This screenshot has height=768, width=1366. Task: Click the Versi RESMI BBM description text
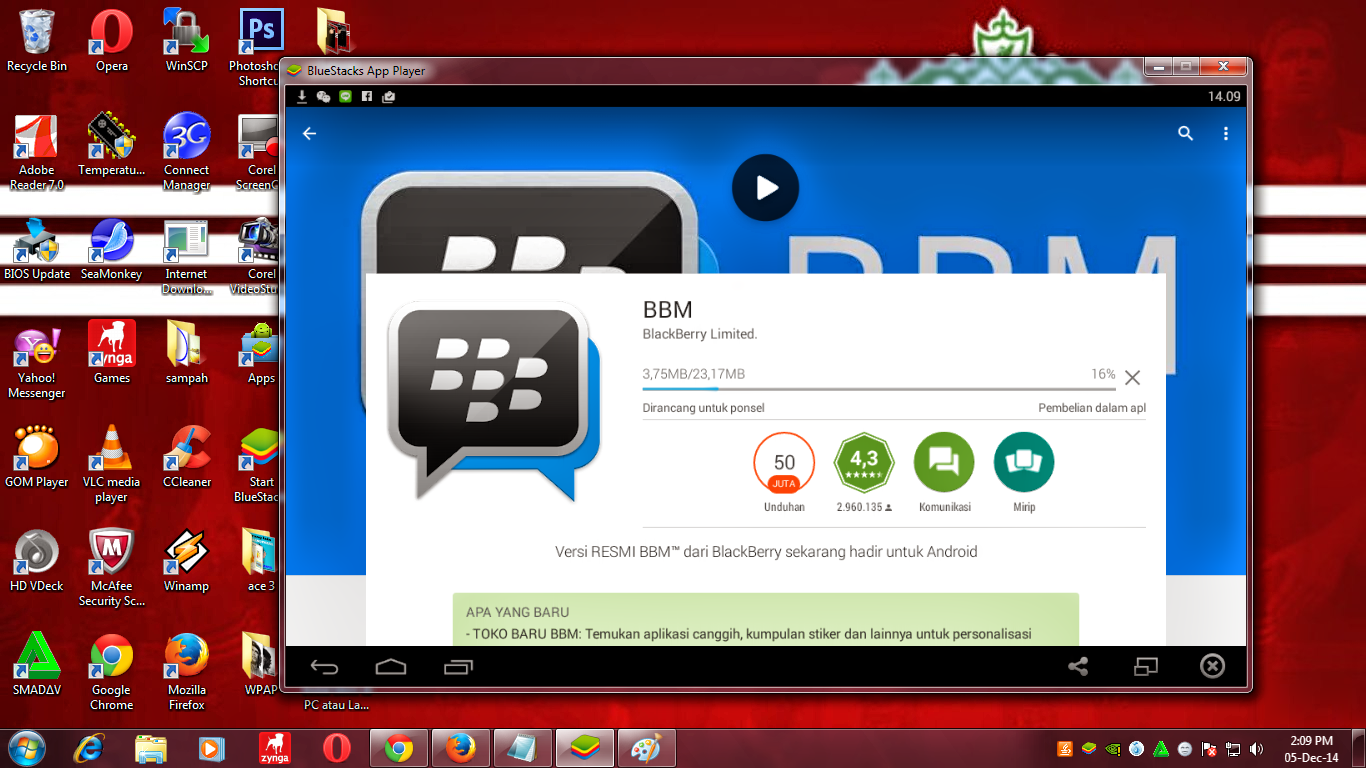pyautogui.click(x=766, y=551)
